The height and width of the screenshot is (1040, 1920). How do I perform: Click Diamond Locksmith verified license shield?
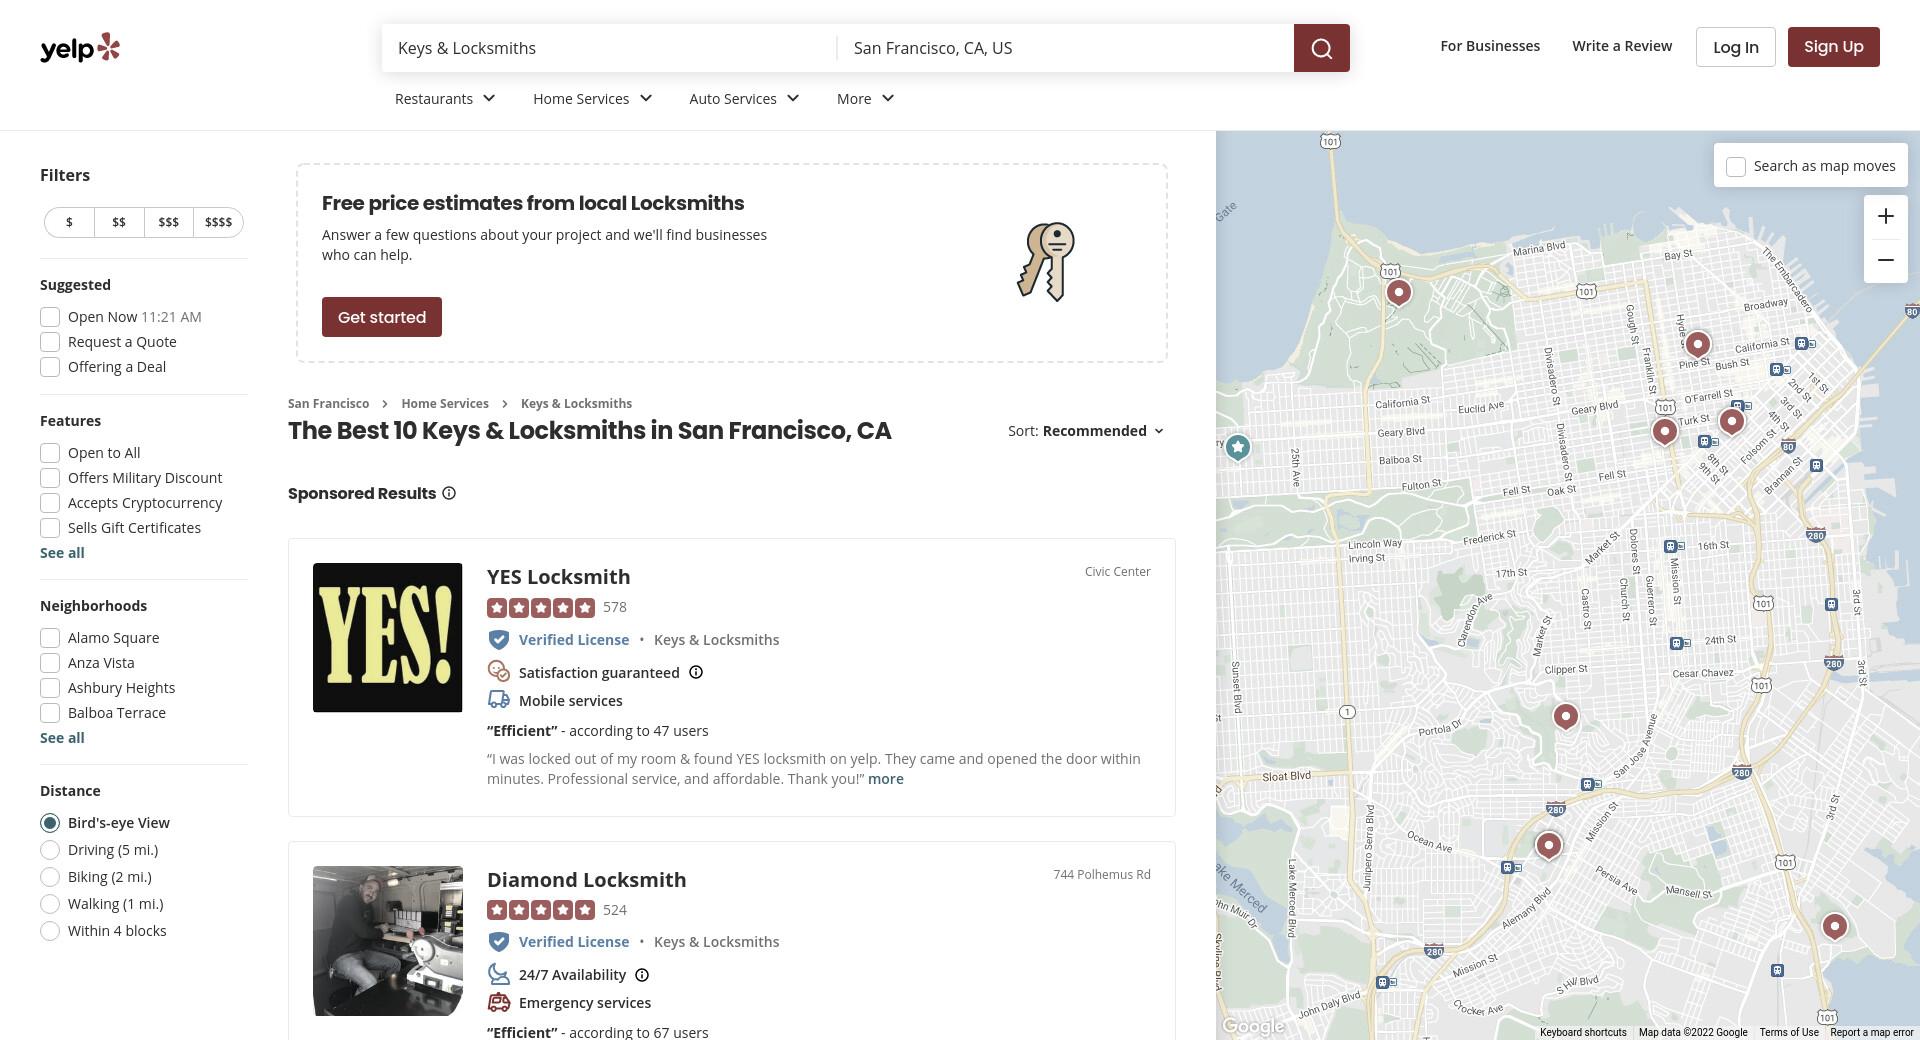click(x=498, y=942)
